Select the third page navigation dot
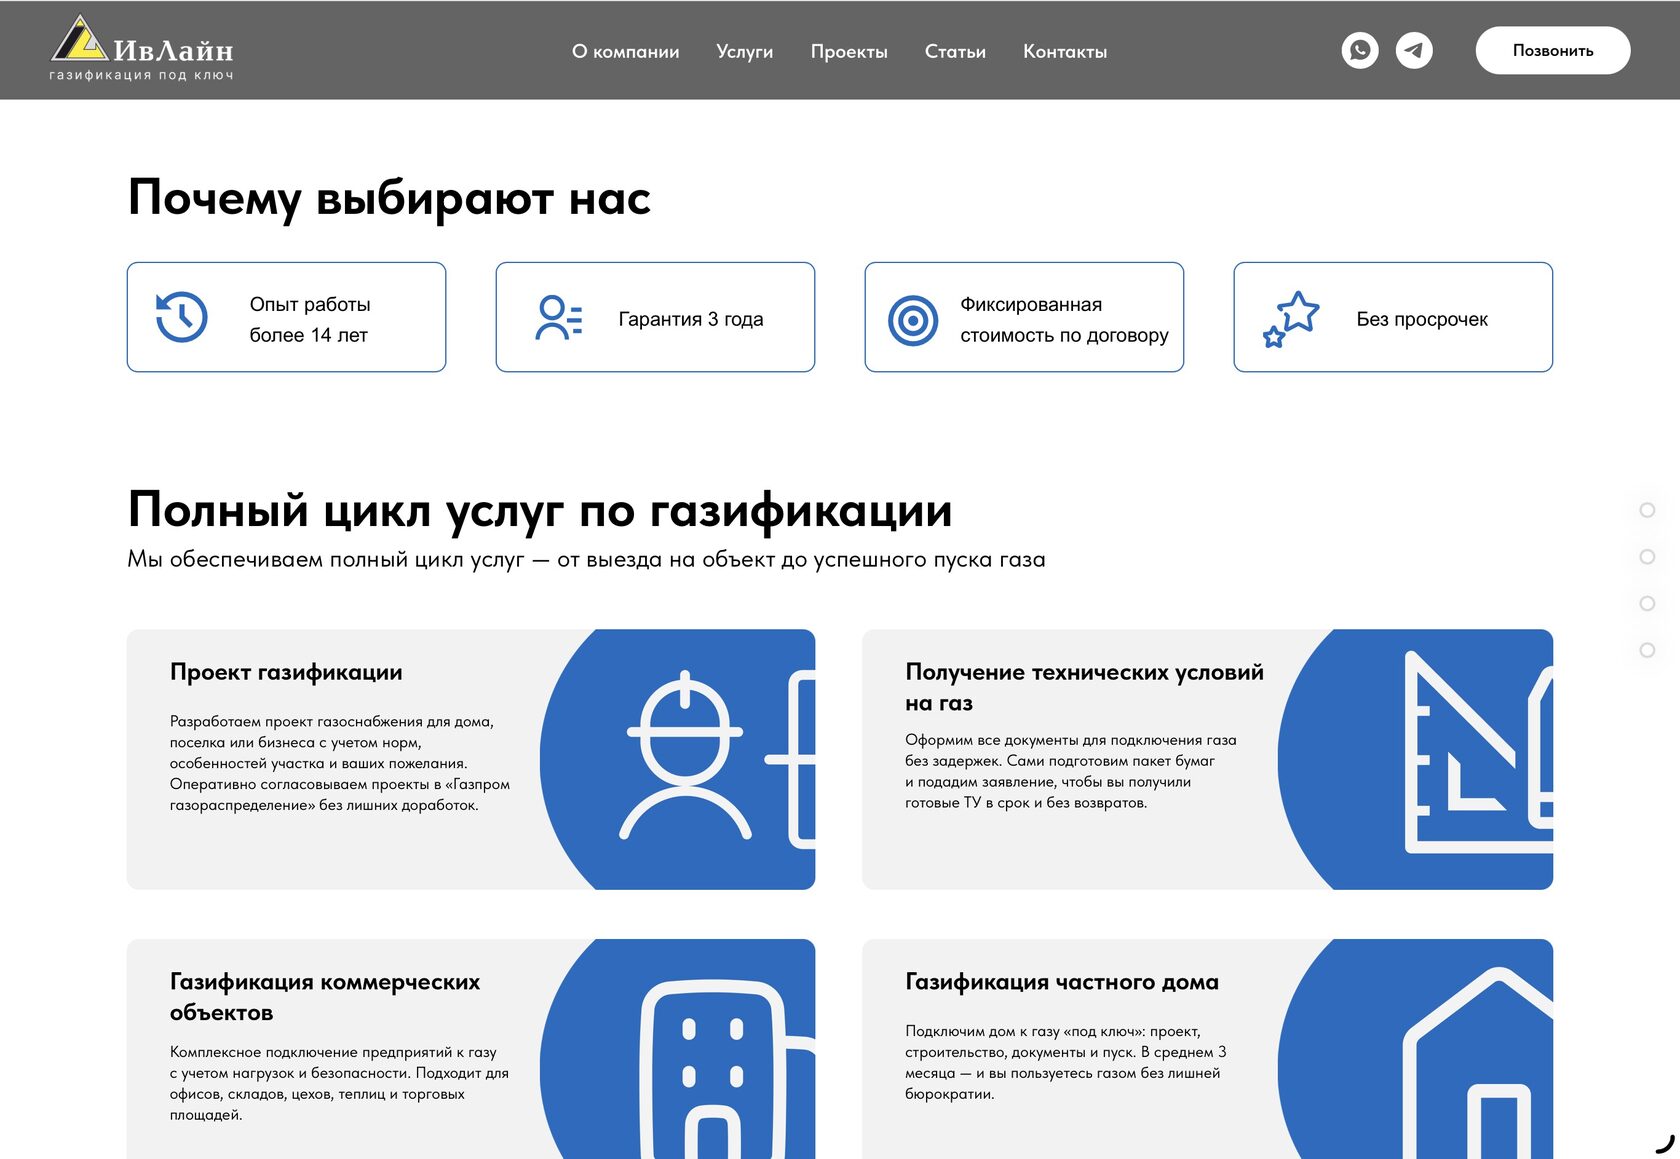Screen dimensions: 1680x1159 1647,603
